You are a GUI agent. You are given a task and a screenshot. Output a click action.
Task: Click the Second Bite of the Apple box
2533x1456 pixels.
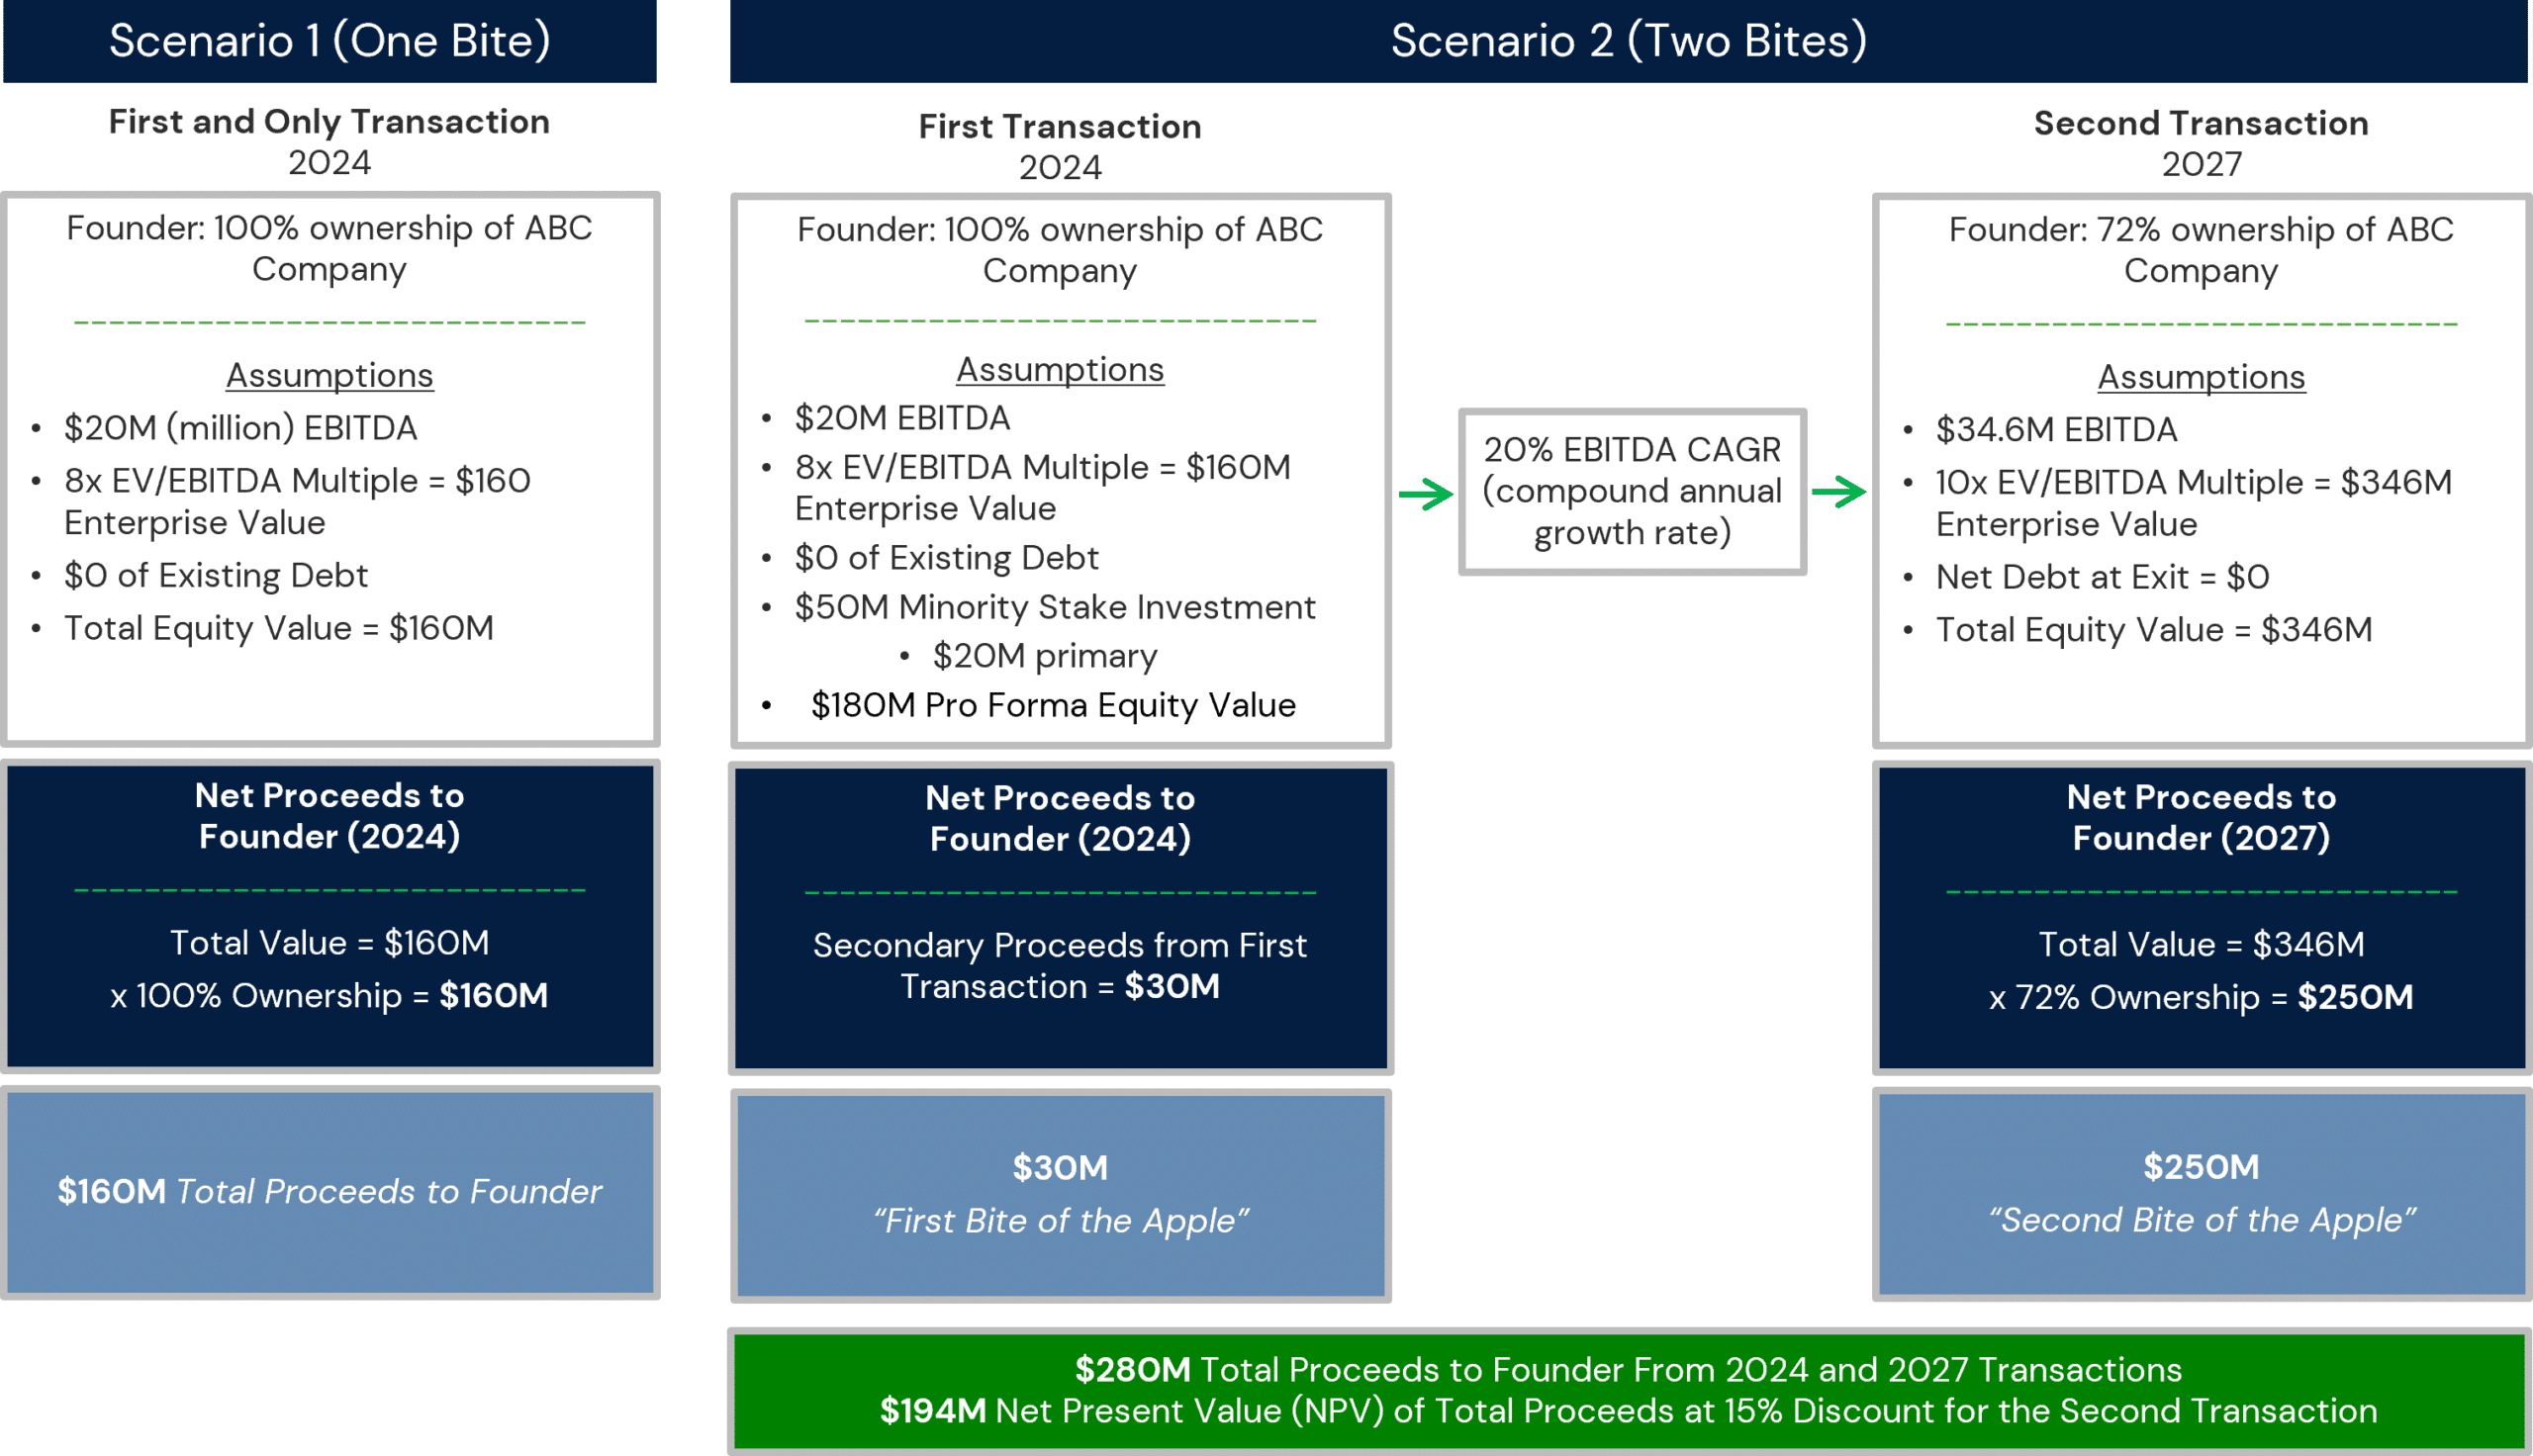tap(2201, 1194)
